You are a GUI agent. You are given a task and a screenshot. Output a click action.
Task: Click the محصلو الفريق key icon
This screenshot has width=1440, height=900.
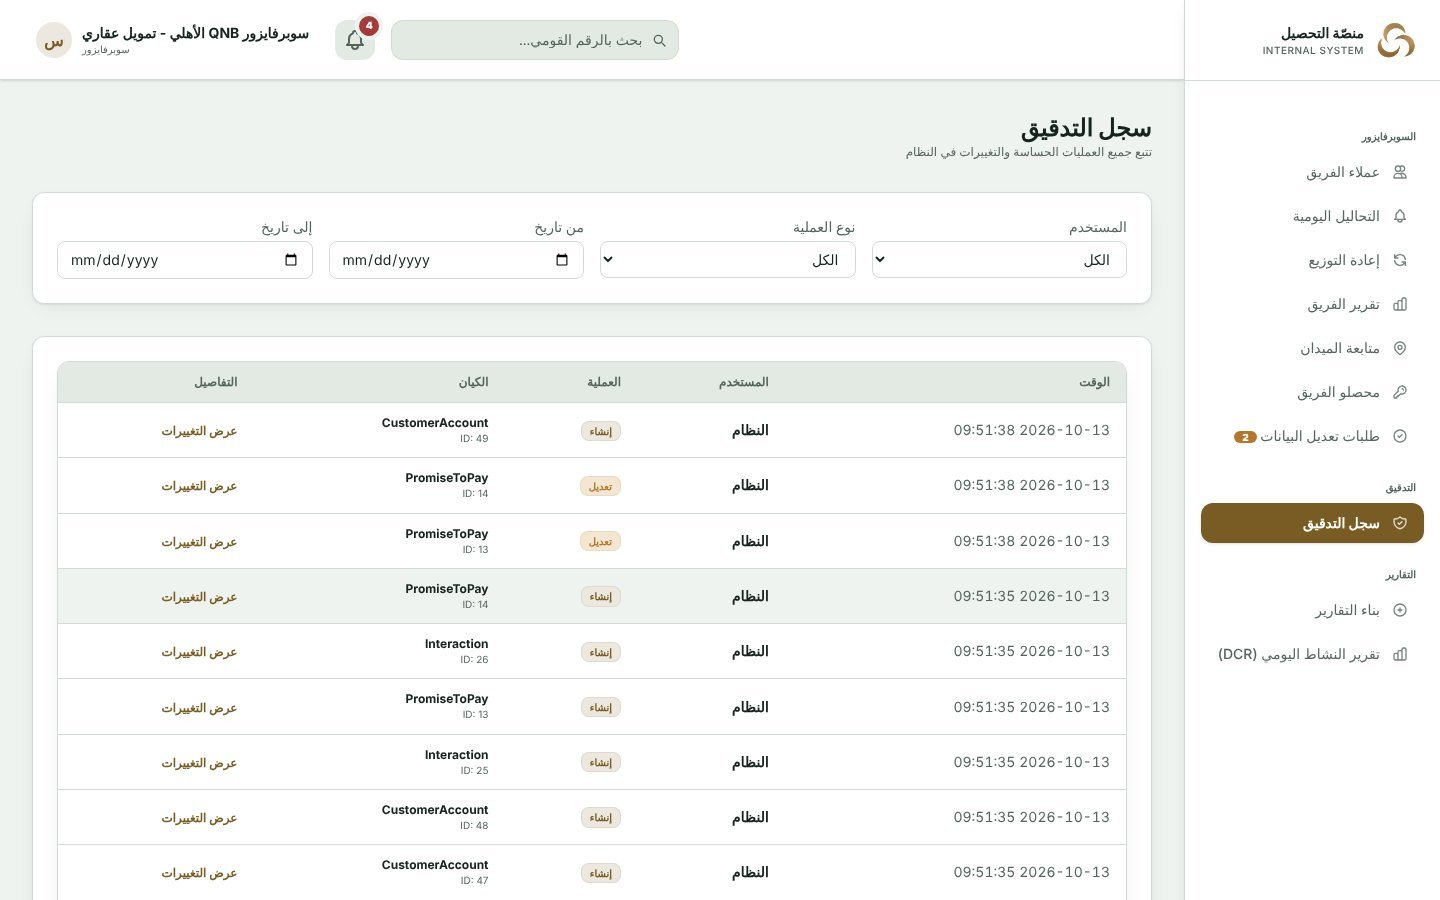pos(1400,392)
